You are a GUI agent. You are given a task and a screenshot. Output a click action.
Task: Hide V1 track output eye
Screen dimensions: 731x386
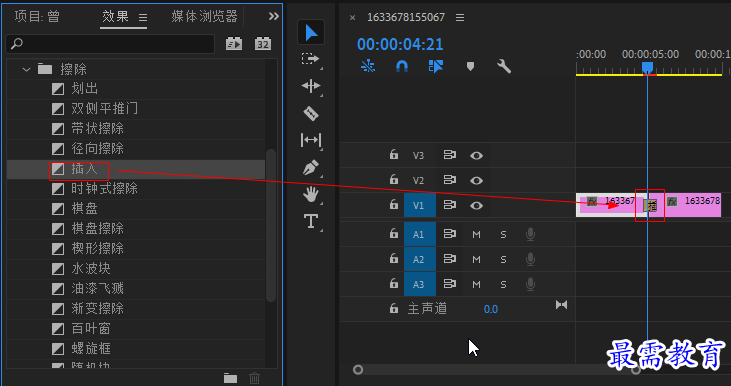point(476,205)
